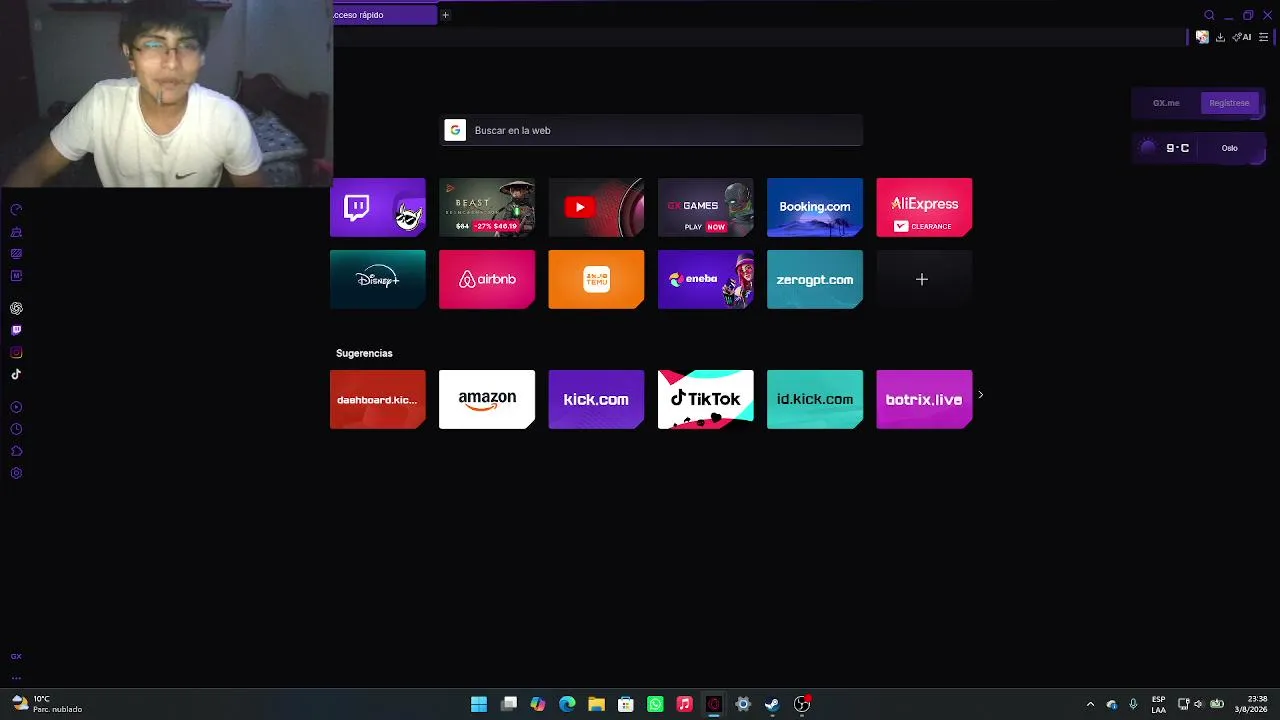Viewport: 1280px width, 720px height.
Task: Open the GX Games speed dial tile
Action: click(705, 207)
